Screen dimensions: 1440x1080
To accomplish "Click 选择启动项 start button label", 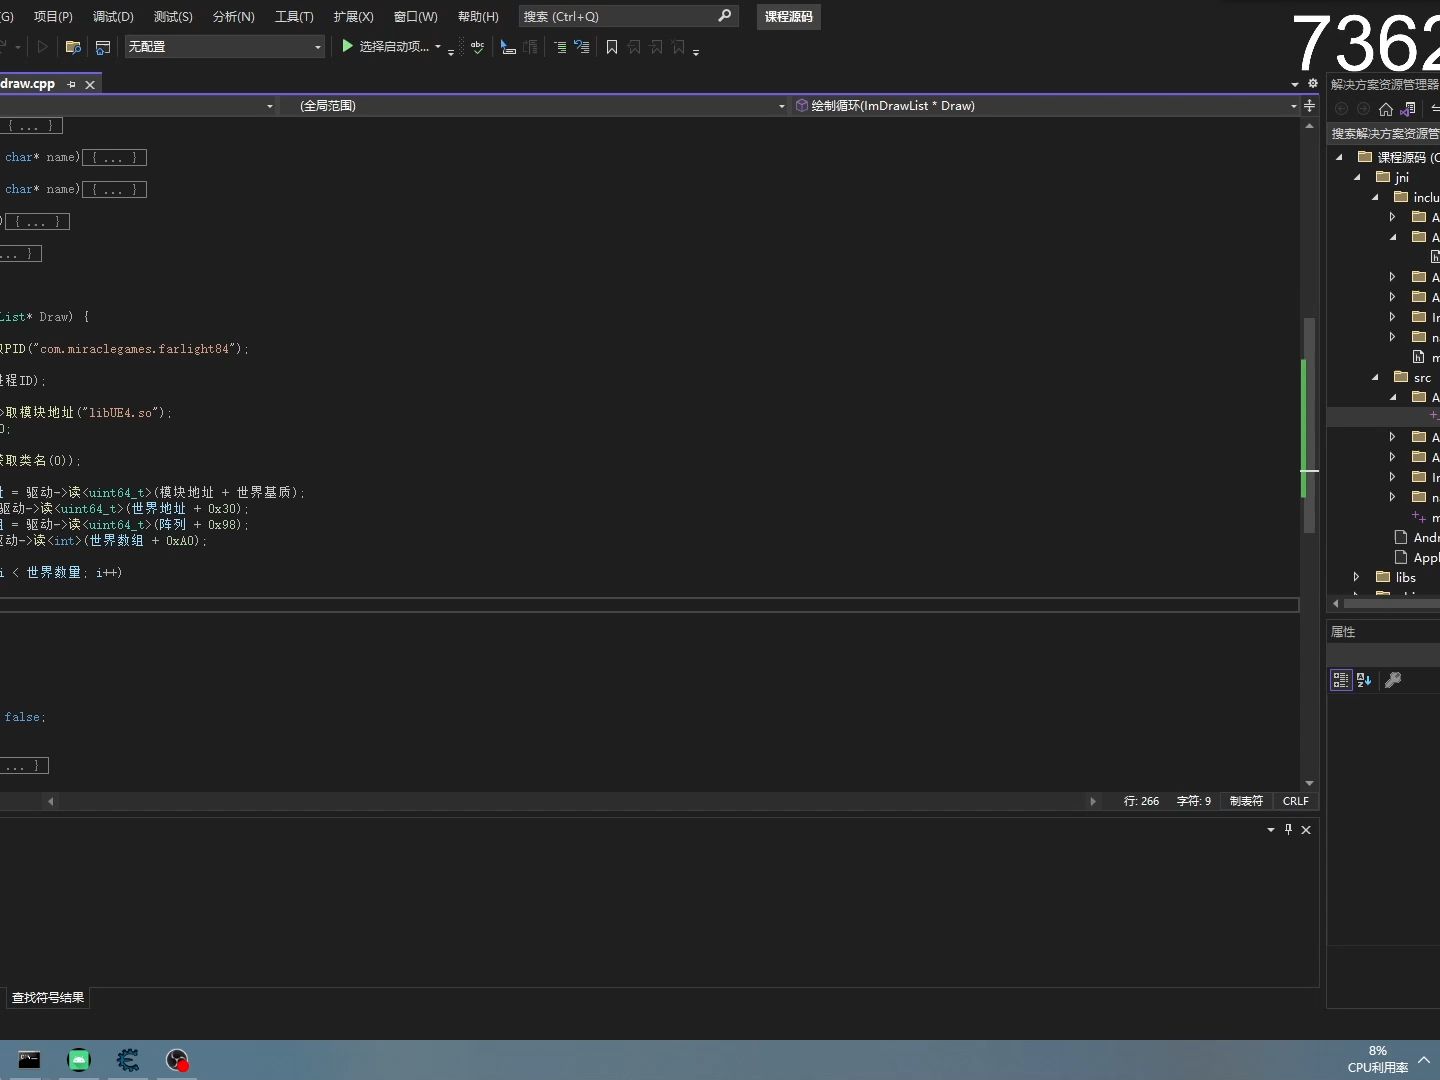I will [x=394, y=47].
